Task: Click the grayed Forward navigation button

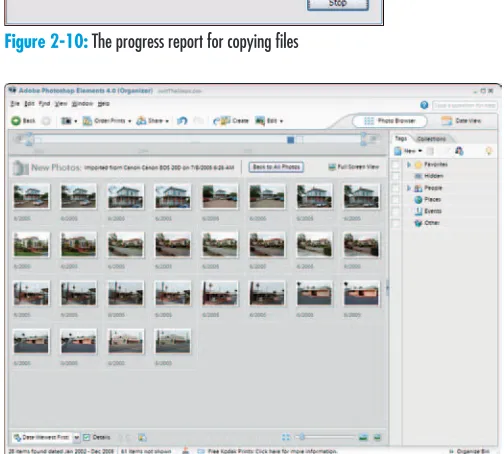Action: (46, 121)
